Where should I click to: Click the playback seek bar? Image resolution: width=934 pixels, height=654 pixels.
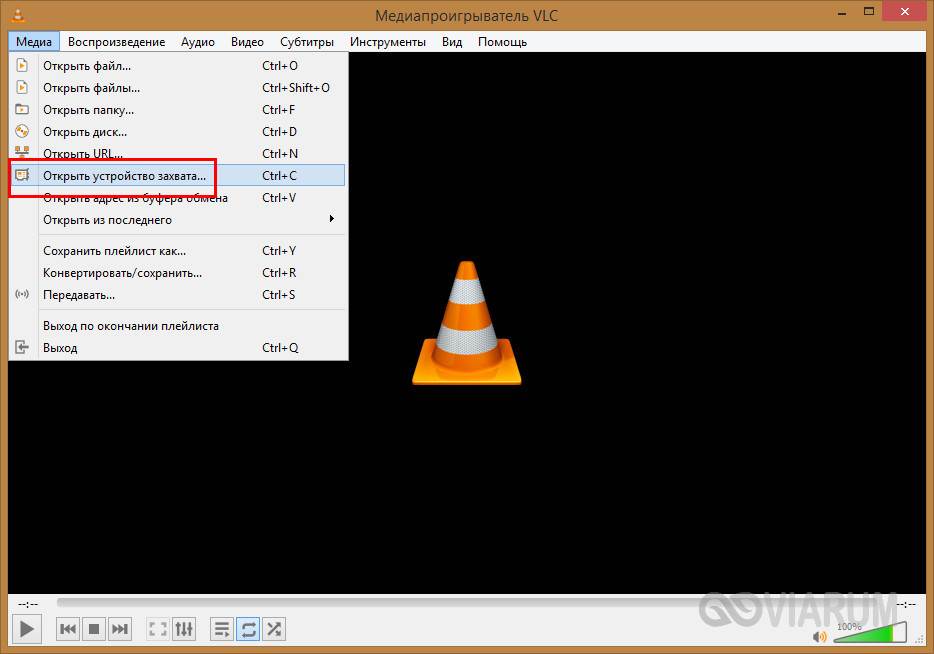click(x=470, y=603)
